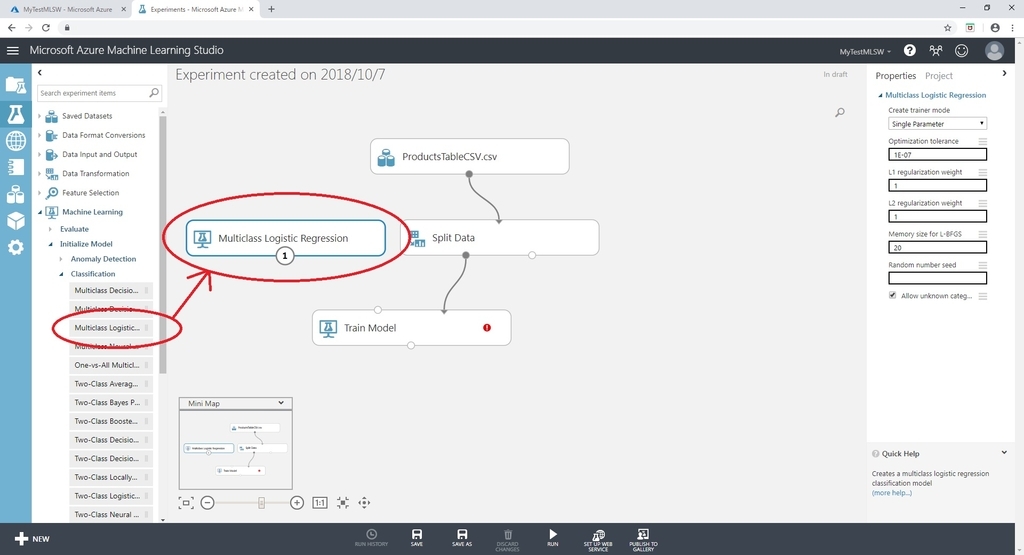
Task: Click Set Up Web Service
Action: click(598, 539)
